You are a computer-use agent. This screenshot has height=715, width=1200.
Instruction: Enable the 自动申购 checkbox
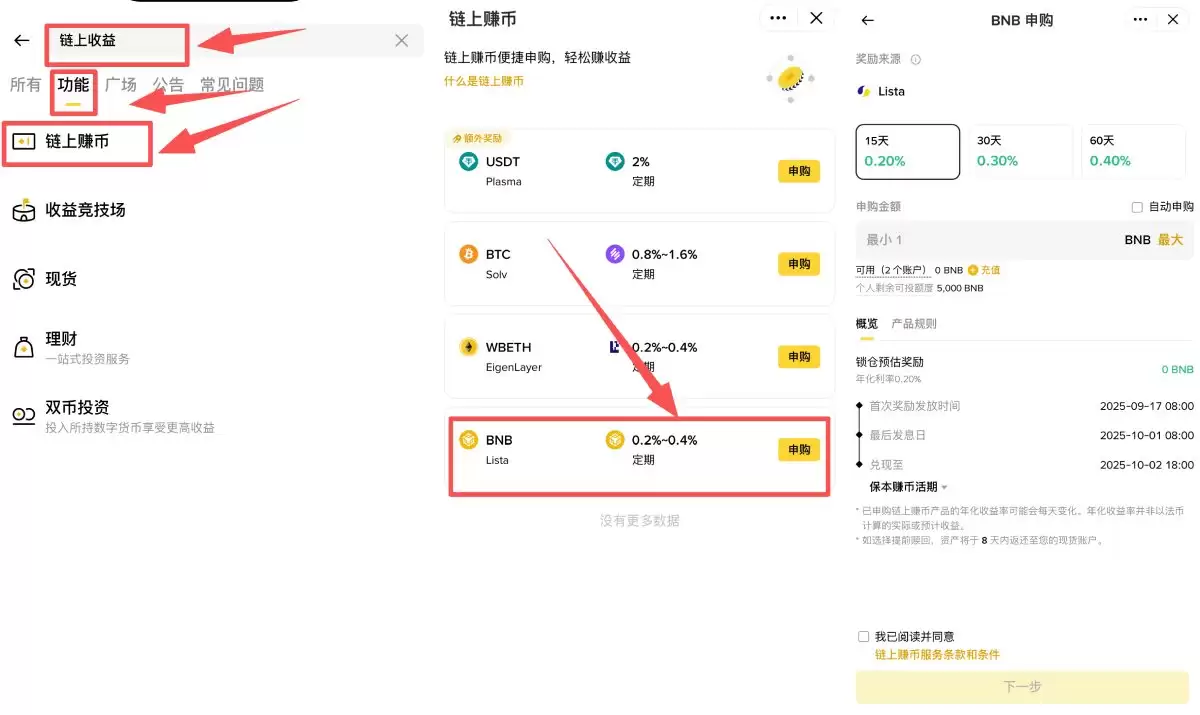point(1137,206)
